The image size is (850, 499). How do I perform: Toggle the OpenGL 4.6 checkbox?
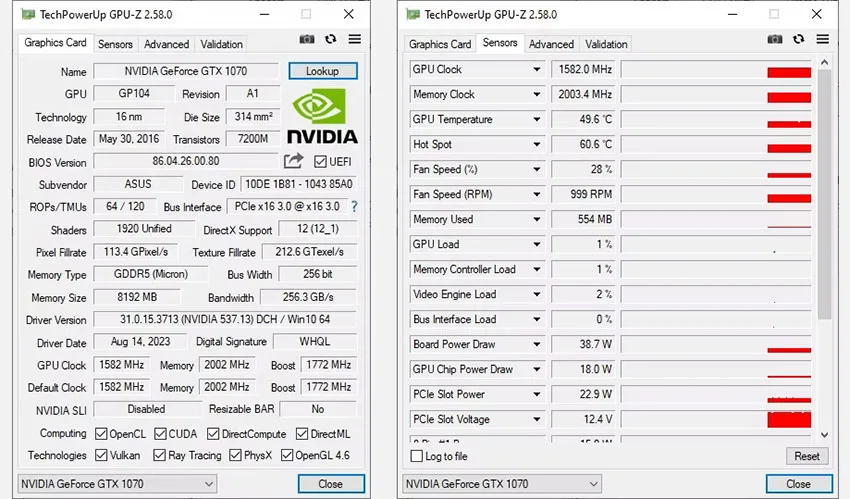click(x=287, y=455)
